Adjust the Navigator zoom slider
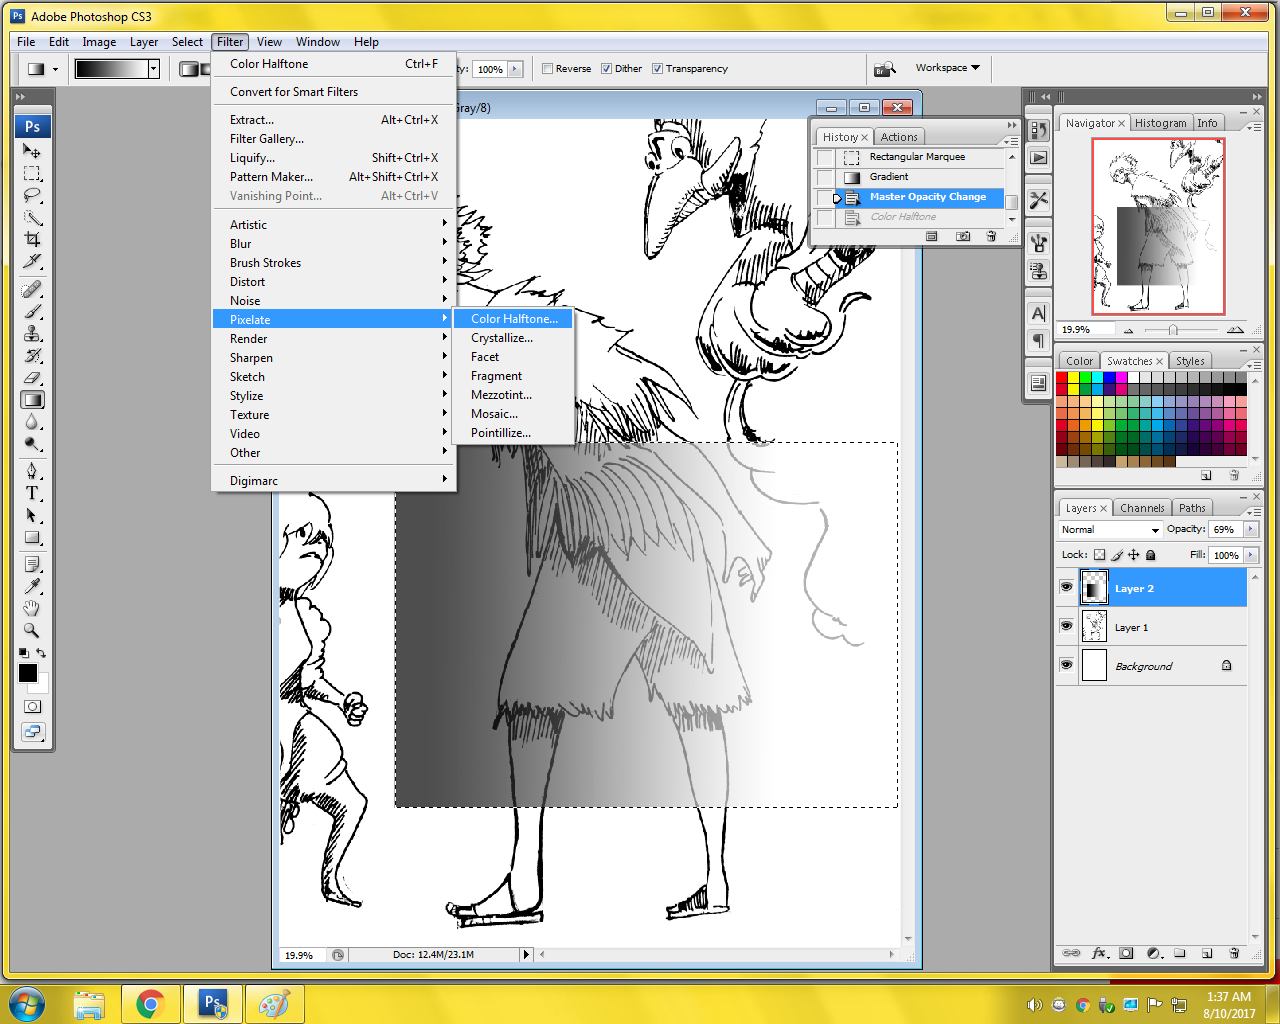 click(x=1173, y=330)
